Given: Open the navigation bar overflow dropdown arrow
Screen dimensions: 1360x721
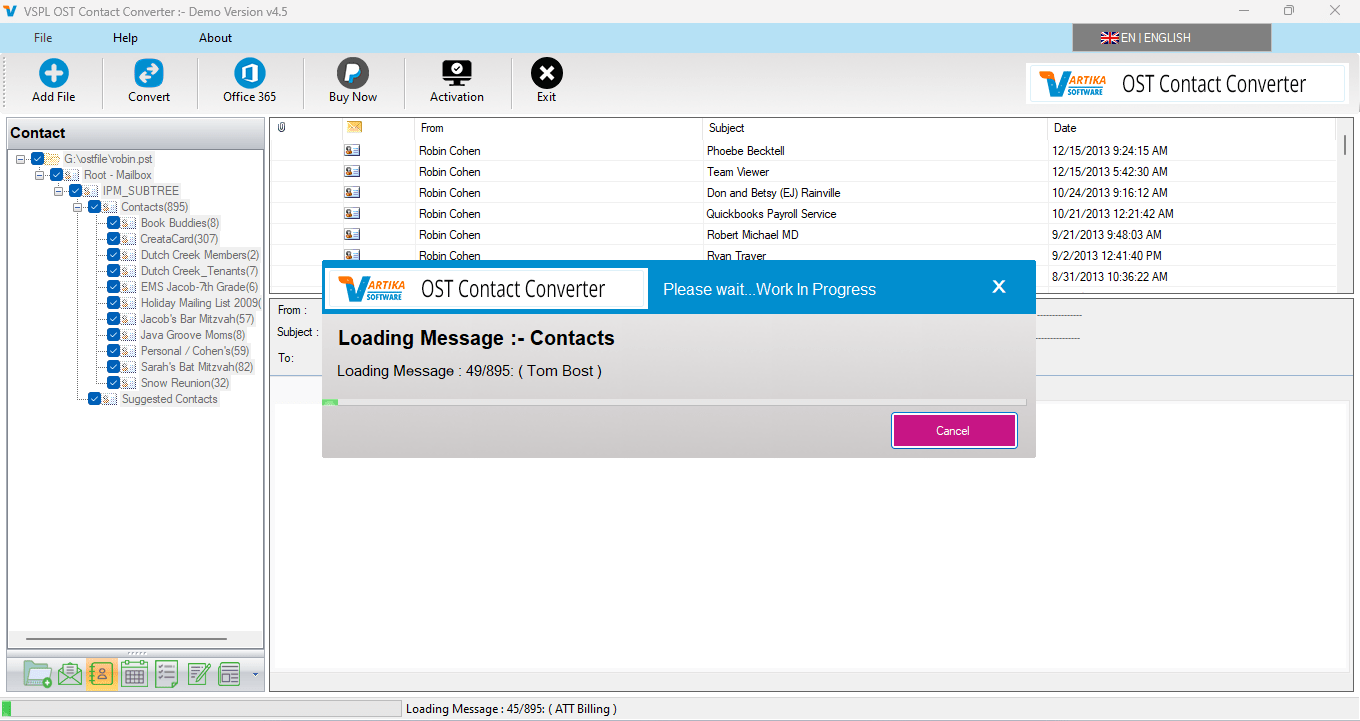Looking at the screenshot, I should 255,675.
